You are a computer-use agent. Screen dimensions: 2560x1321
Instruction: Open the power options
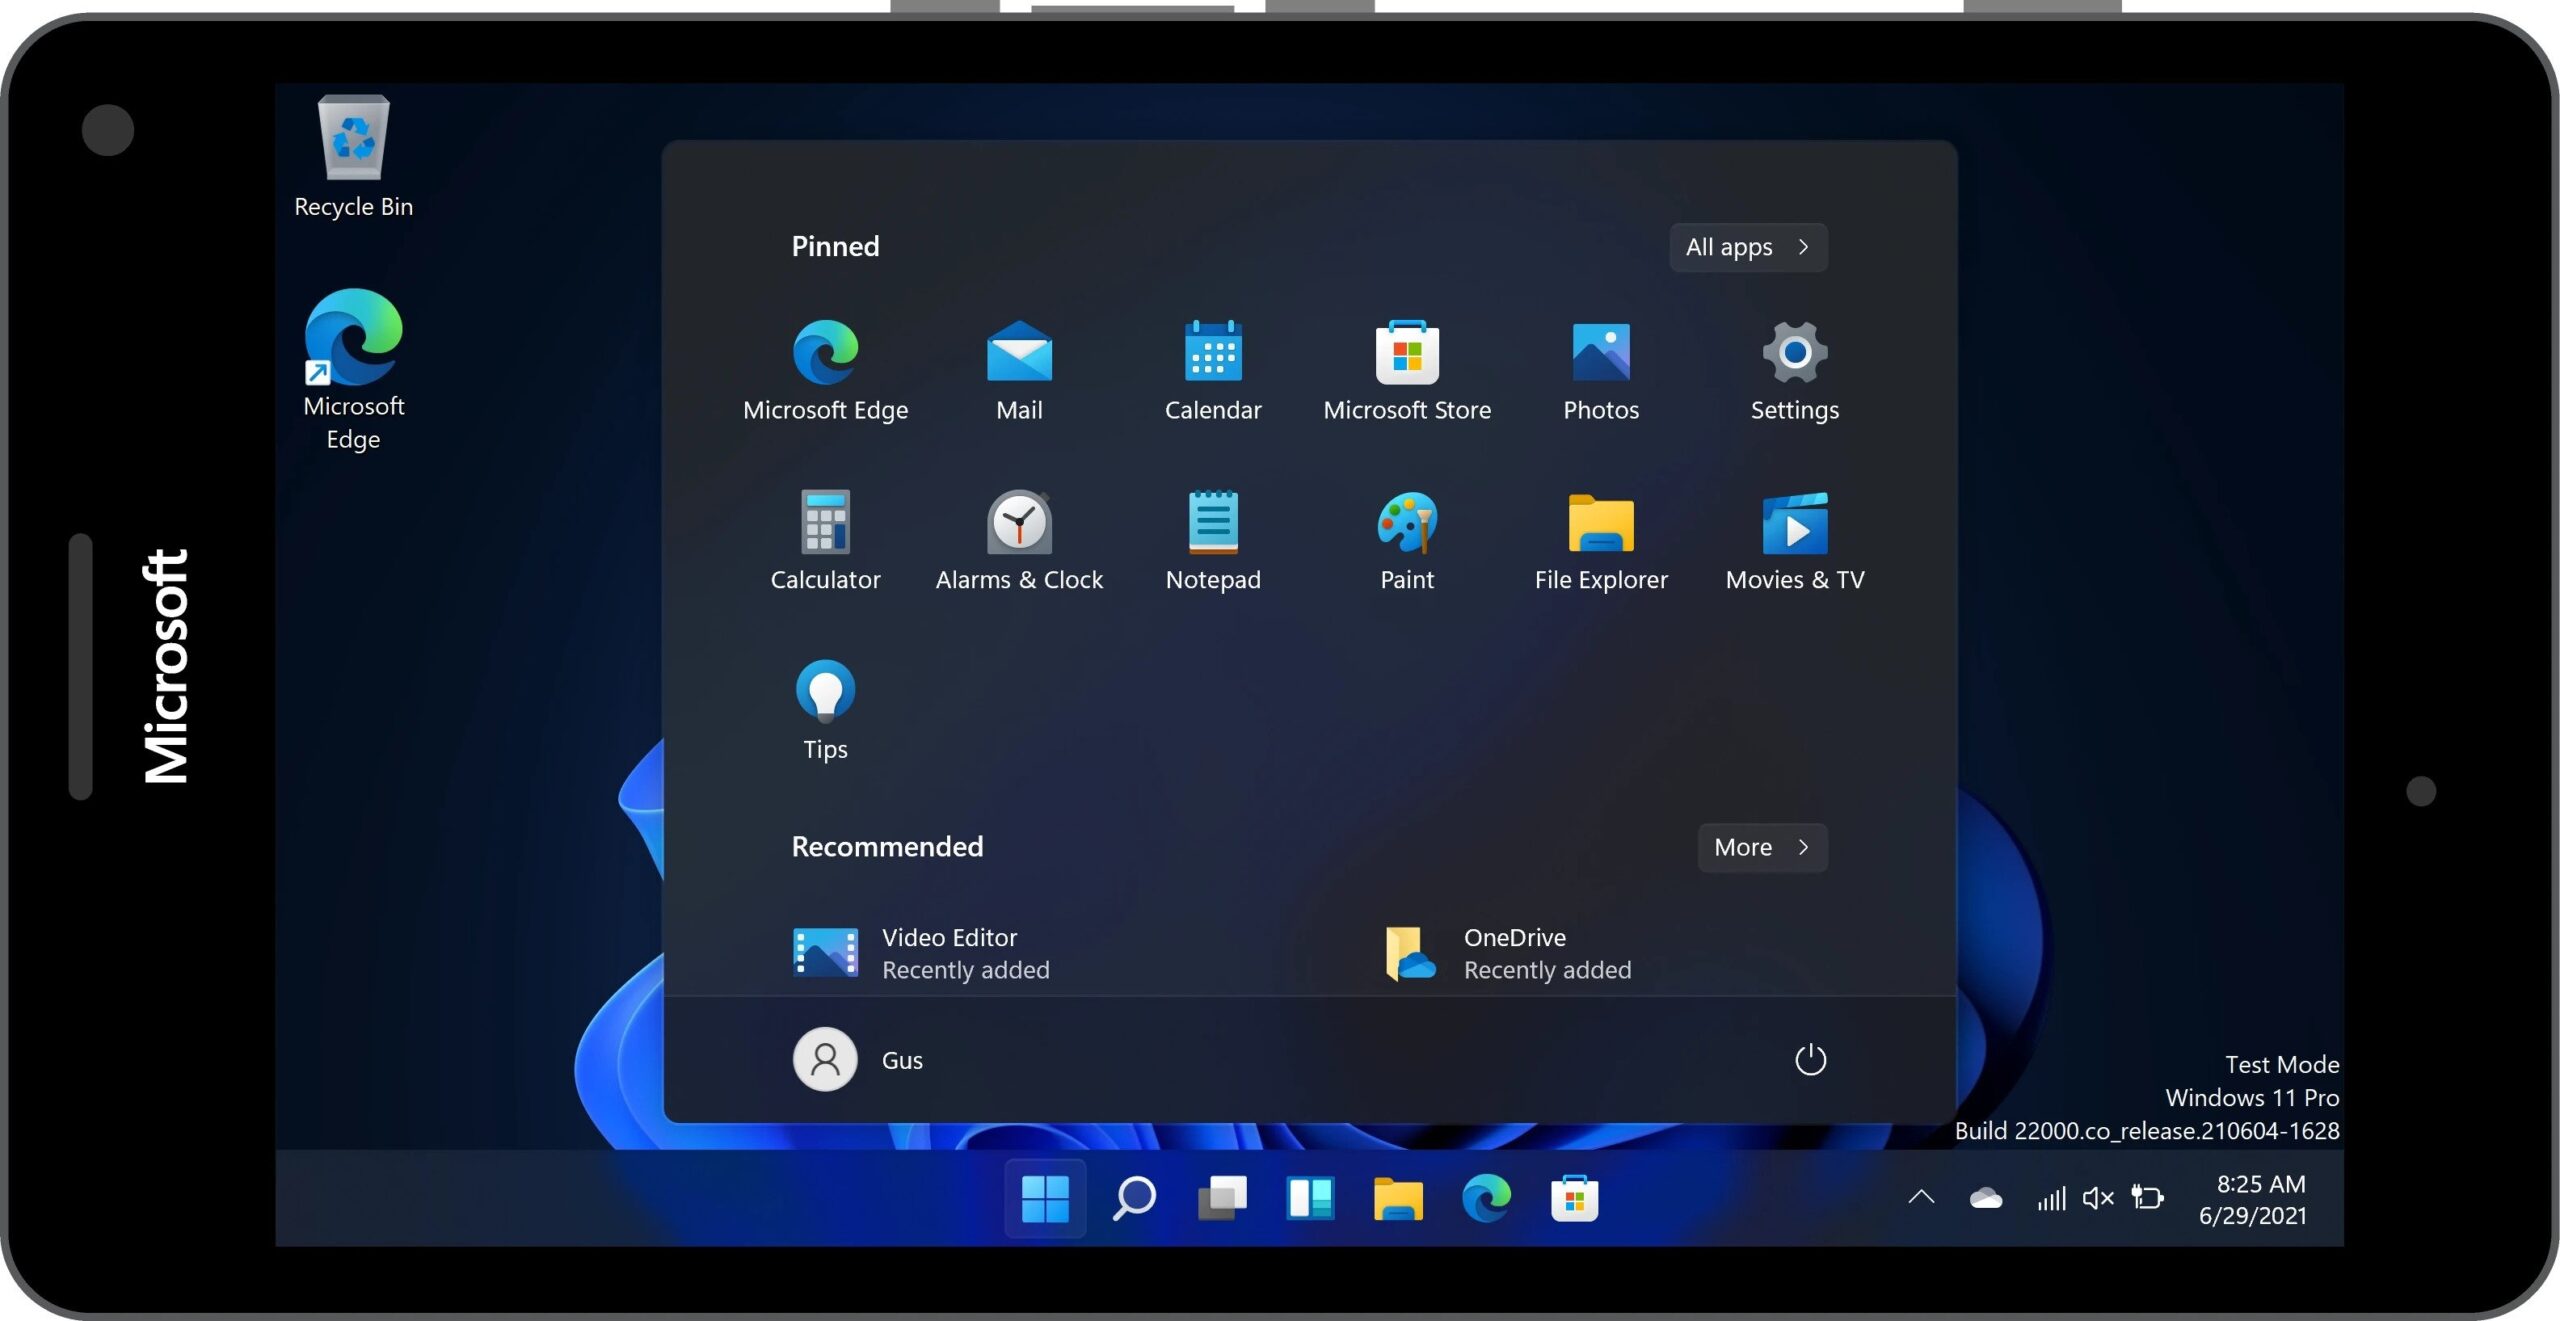[x=1812, y=1059]
